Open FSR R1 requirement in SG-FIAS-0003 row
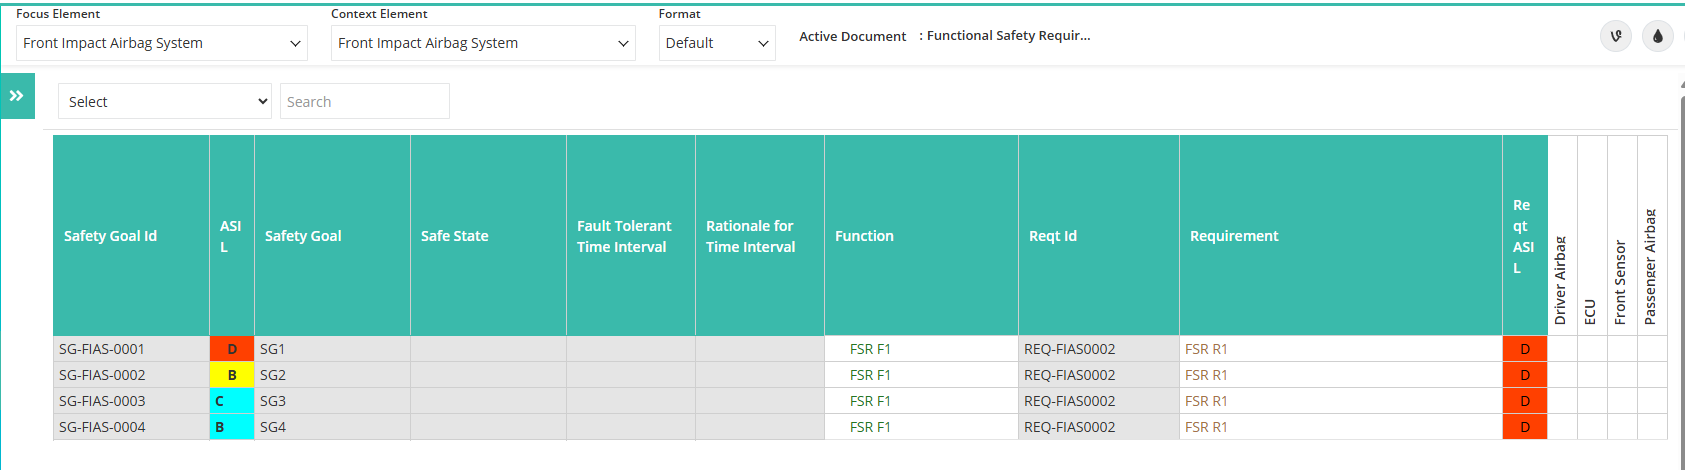Viewport: 1685px width, 470px height. coord(1206,401)
